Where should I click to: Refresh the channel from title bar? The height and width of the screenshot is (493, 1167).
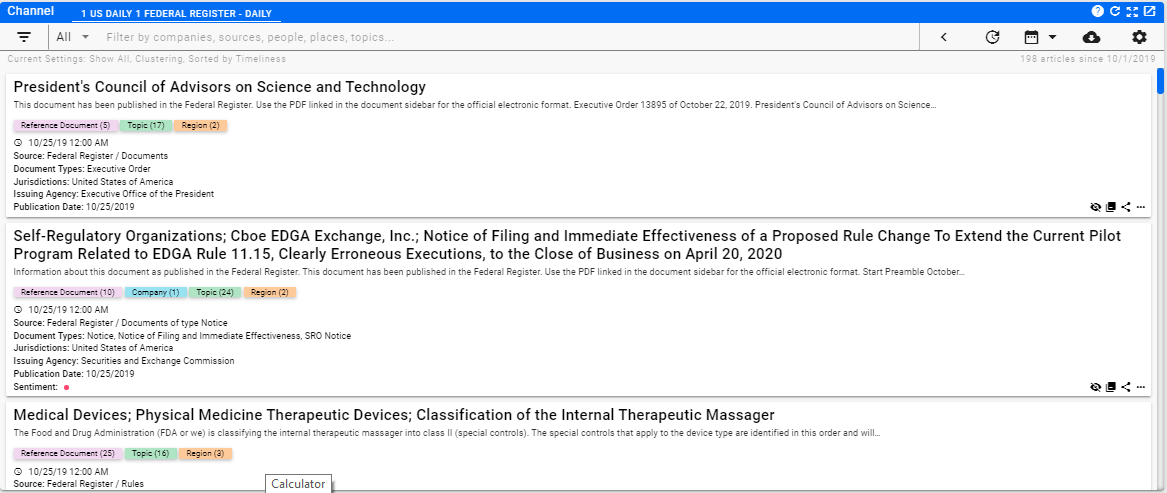coord(1115,11)
